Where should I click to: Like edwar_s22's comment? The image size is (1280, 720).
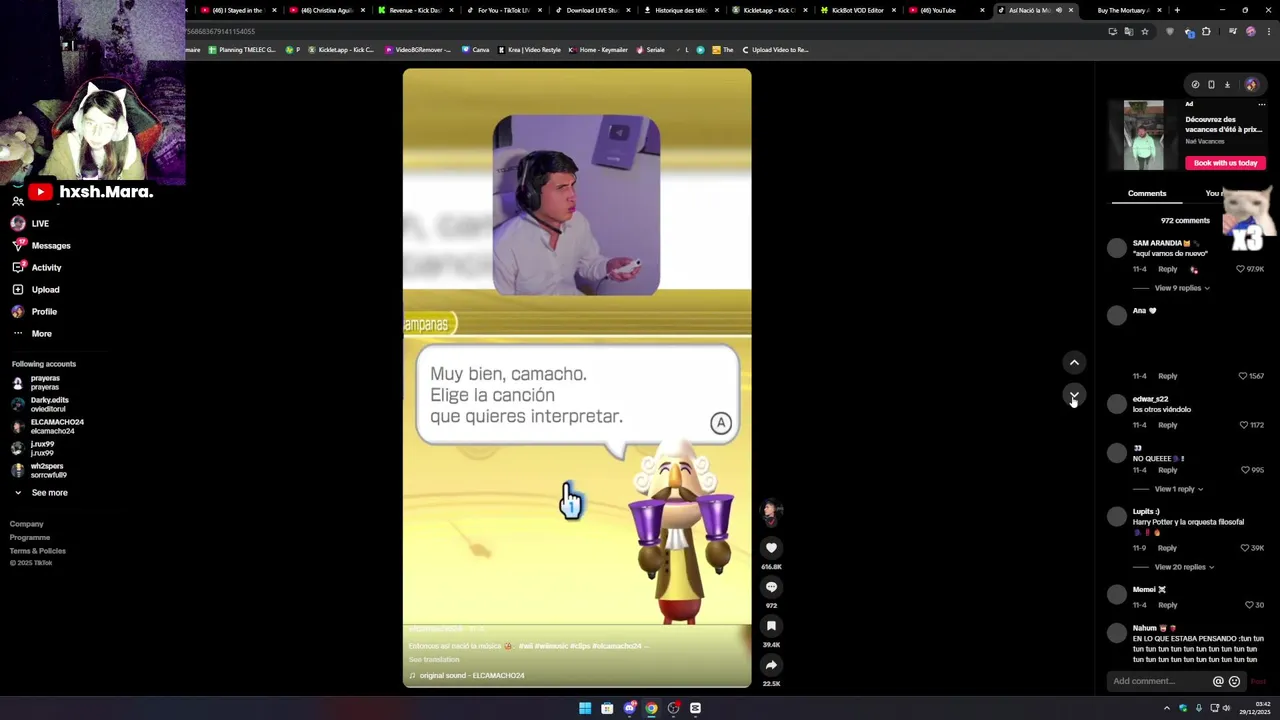click(1243, 425)
